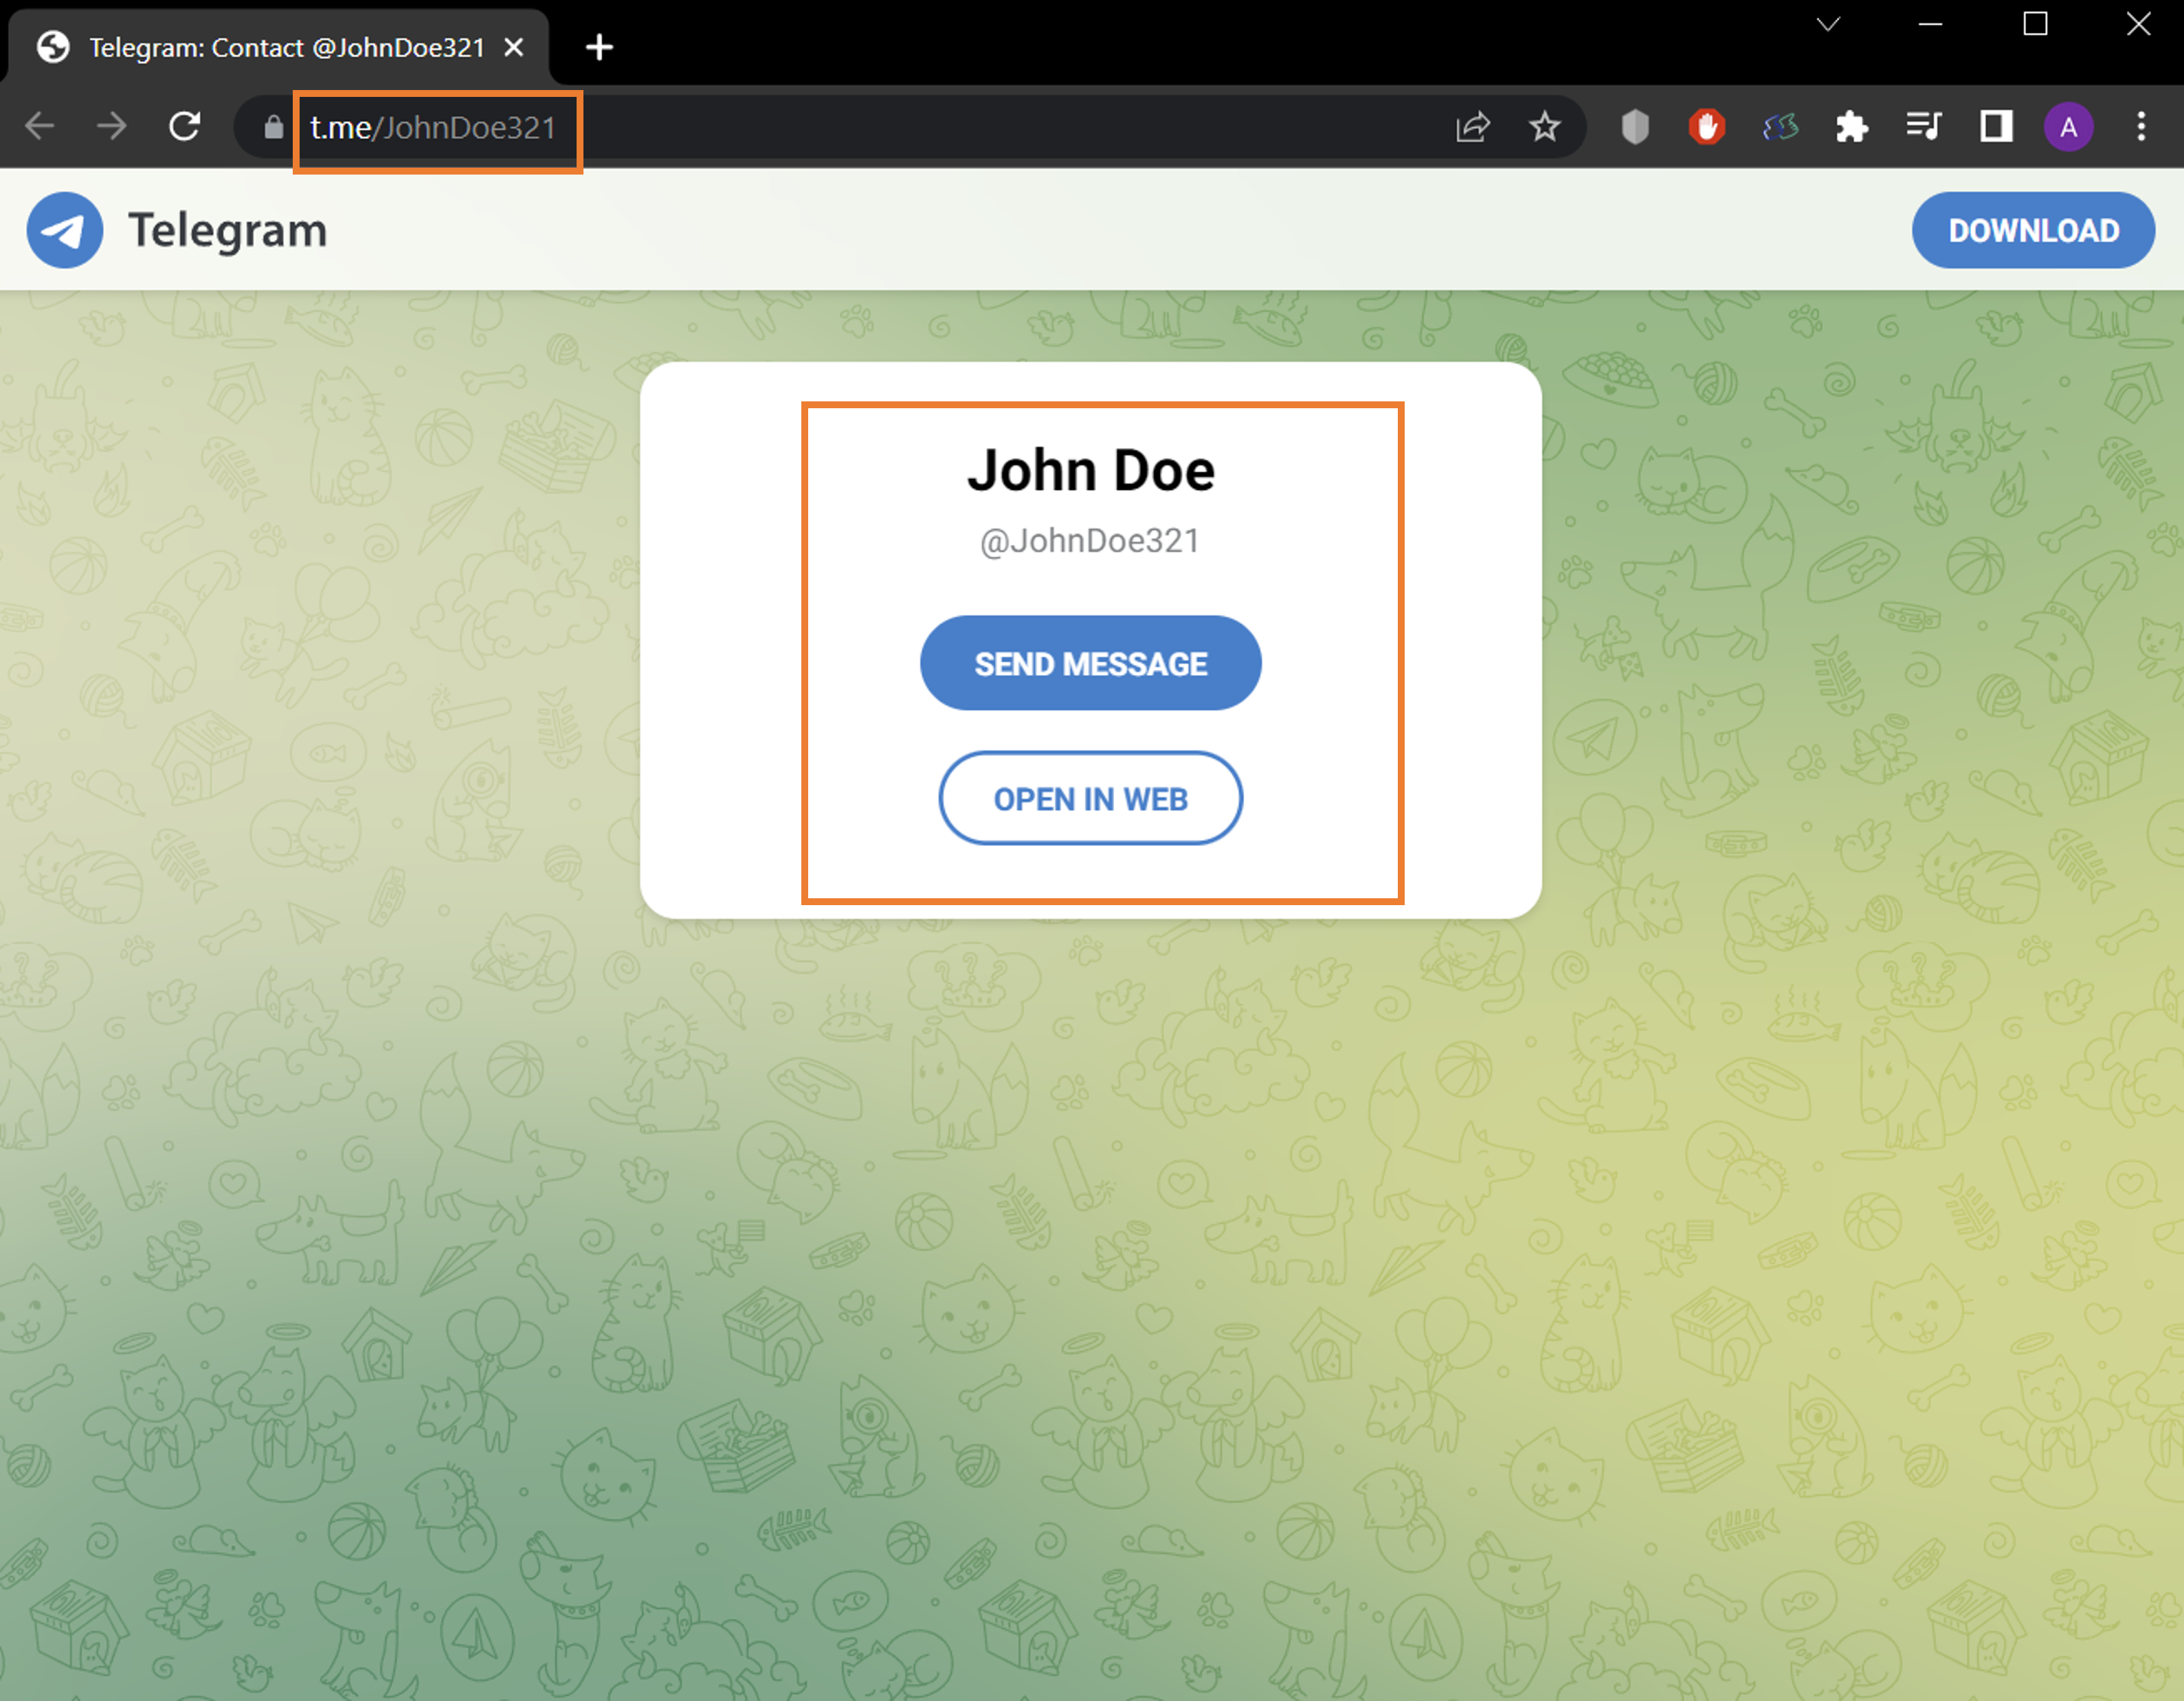
Task: Select the Telegram: Contact @JohnDoe321 tab
Action: coord(279,47)
